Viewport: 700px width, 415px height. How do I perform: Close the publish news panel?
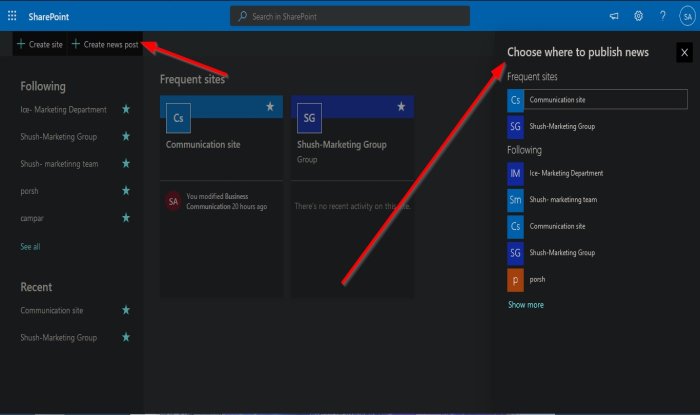pos(684,53)
